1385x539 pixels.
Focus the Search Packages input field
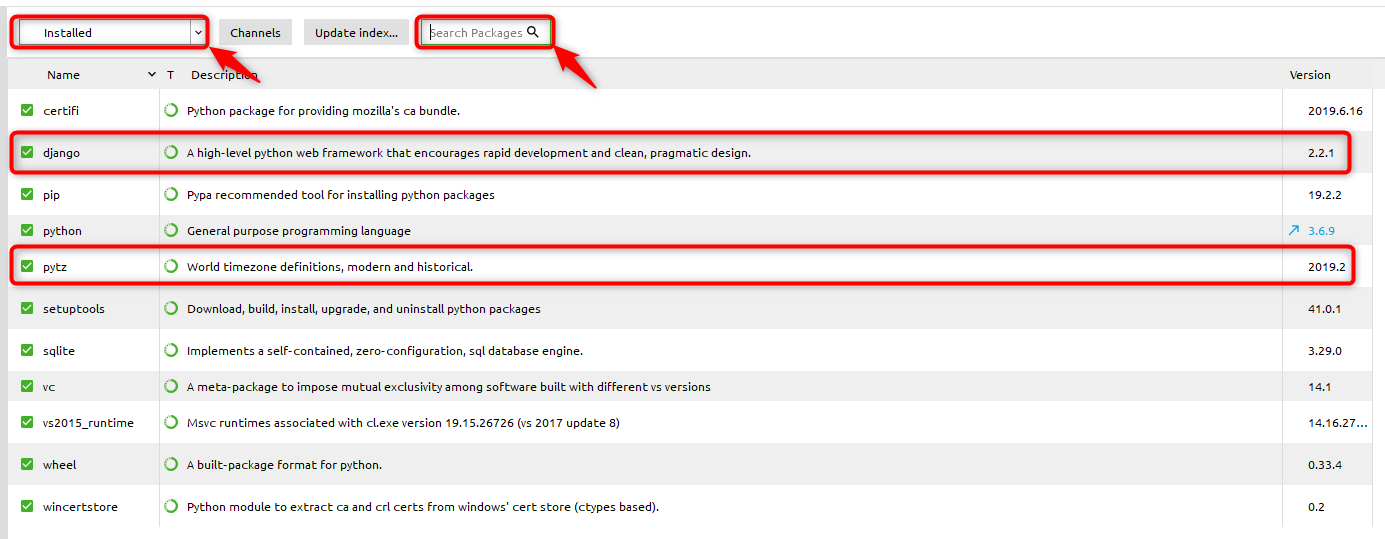[476, 33]
